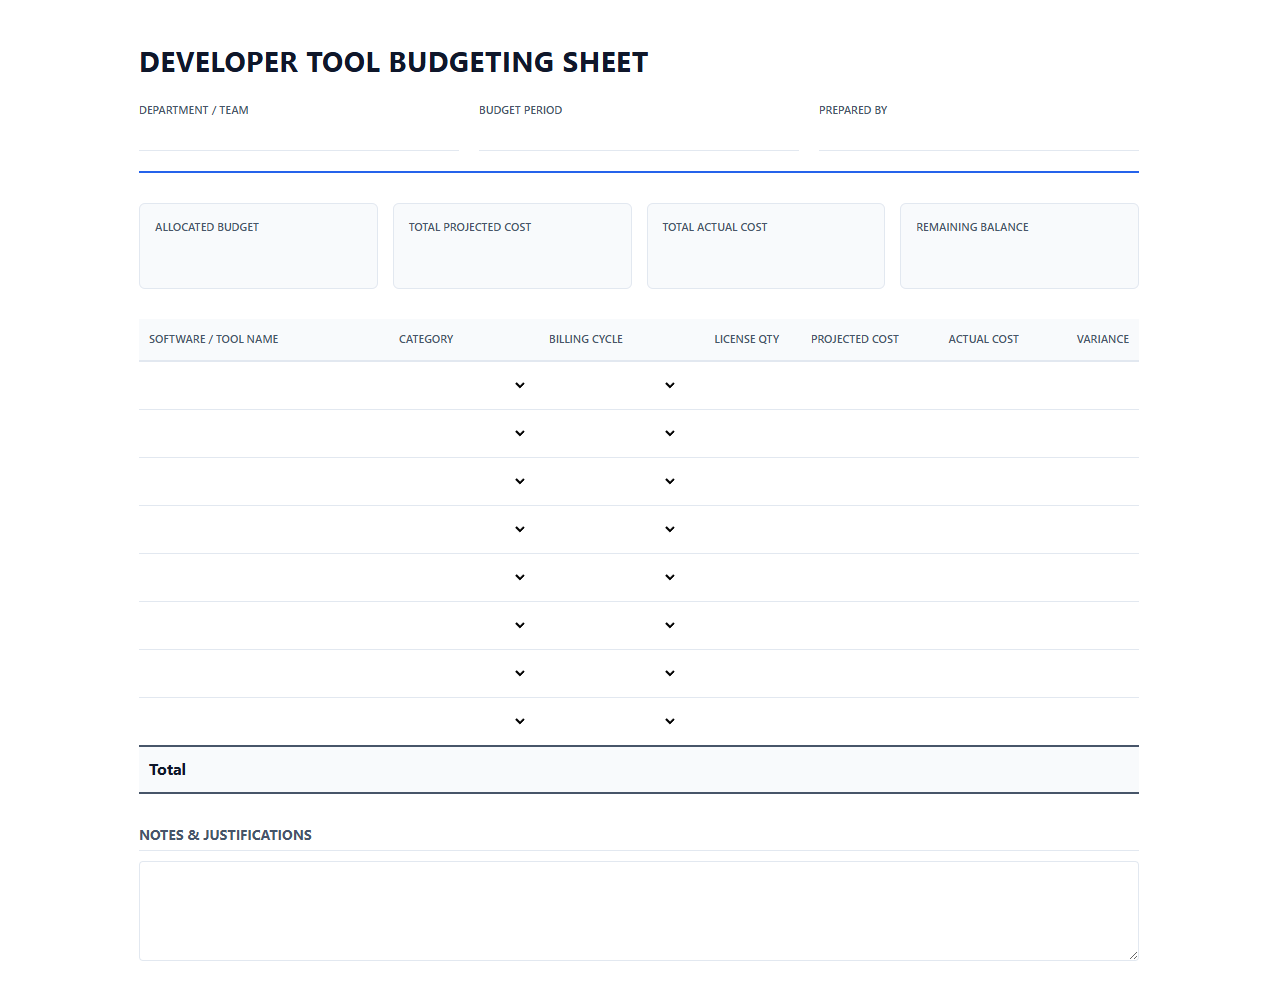Image resolution: width=1278 pixels, height=1007 pixels.
Task: Click the "Category" column header
Action: [426, 339]
